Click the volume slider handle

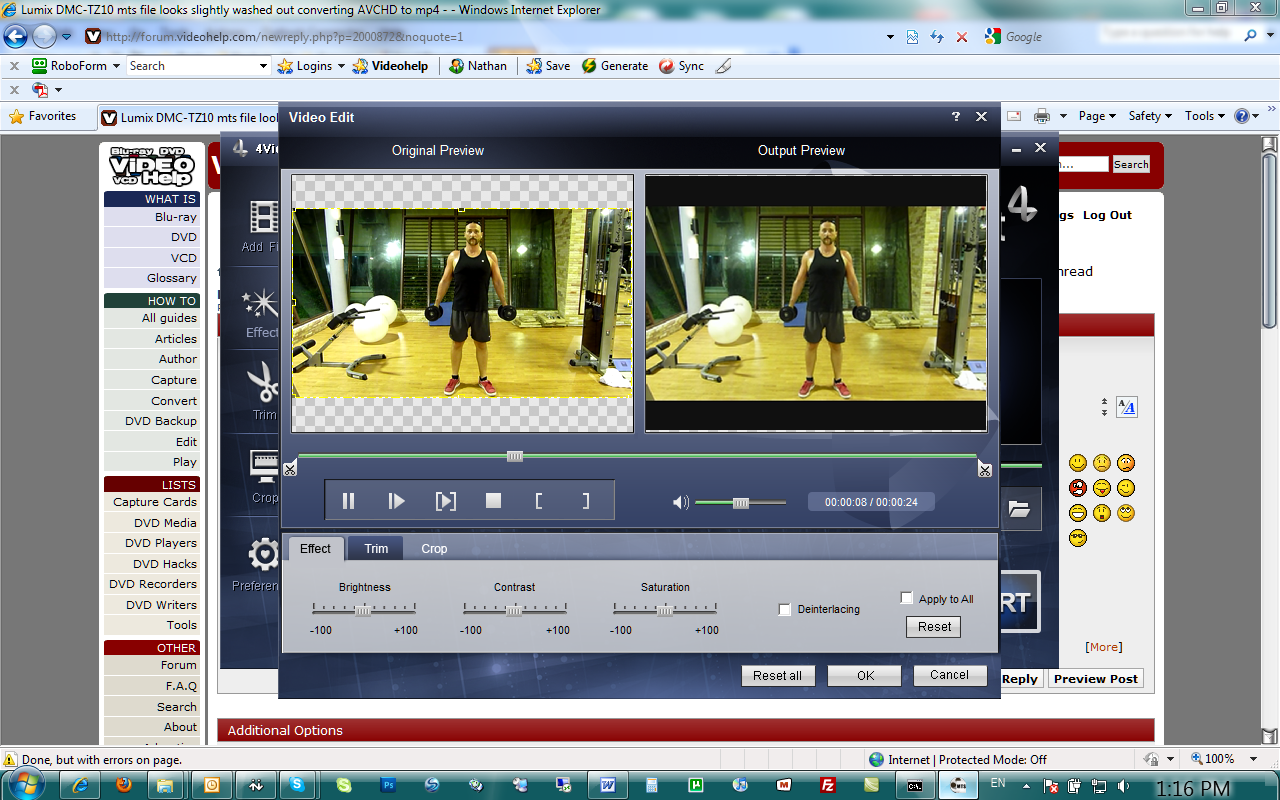click(741, 503)
